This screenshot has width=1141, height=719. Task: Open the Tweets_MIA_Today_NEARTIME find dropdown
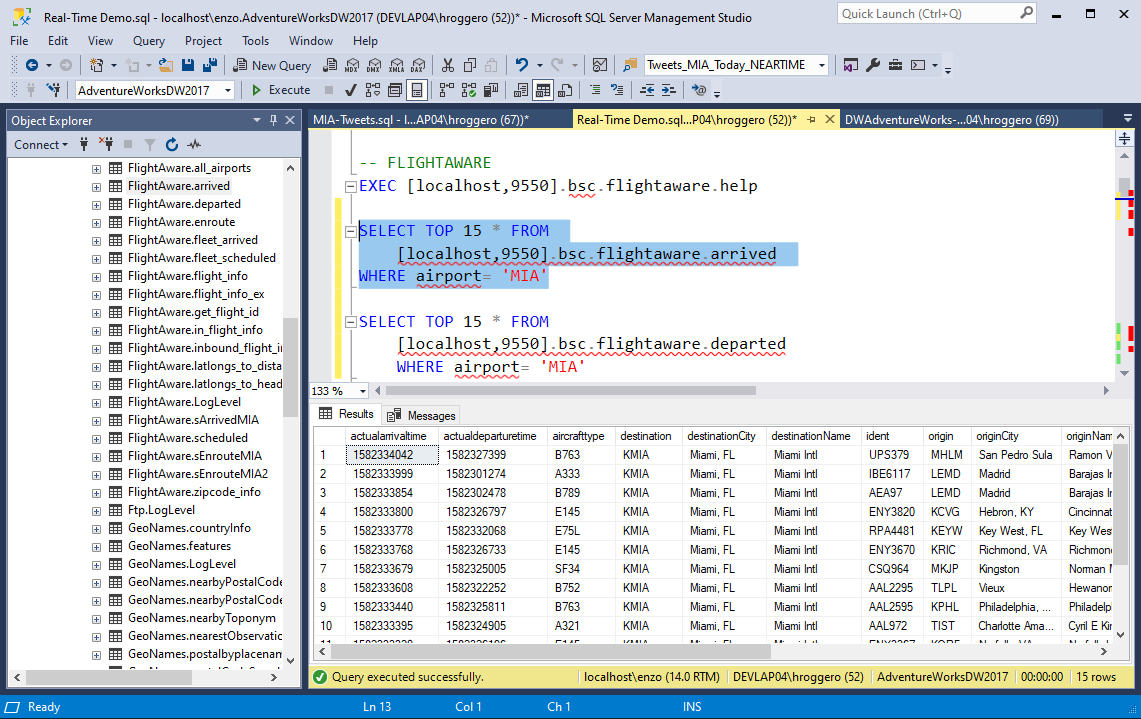[x=822, y=65]
